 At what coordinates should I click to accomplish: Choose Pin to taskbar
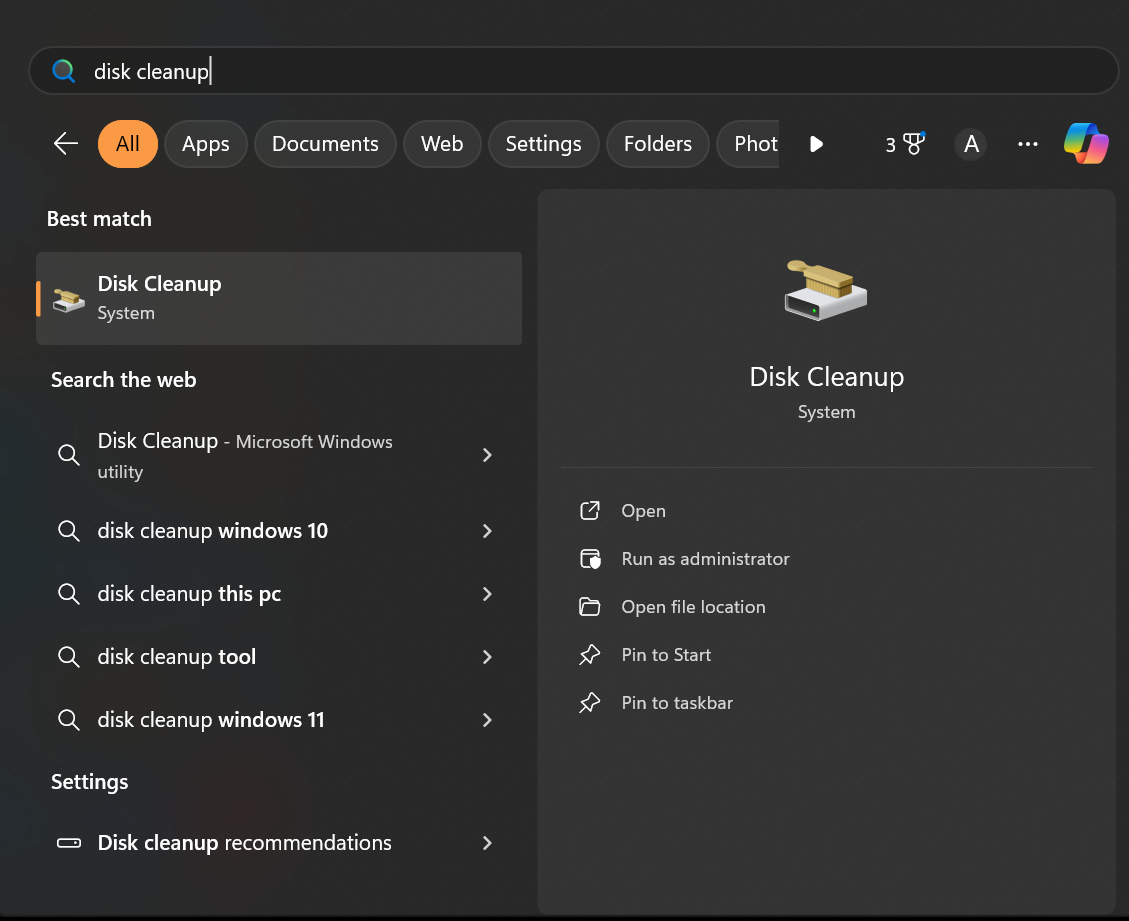[677, 703]
